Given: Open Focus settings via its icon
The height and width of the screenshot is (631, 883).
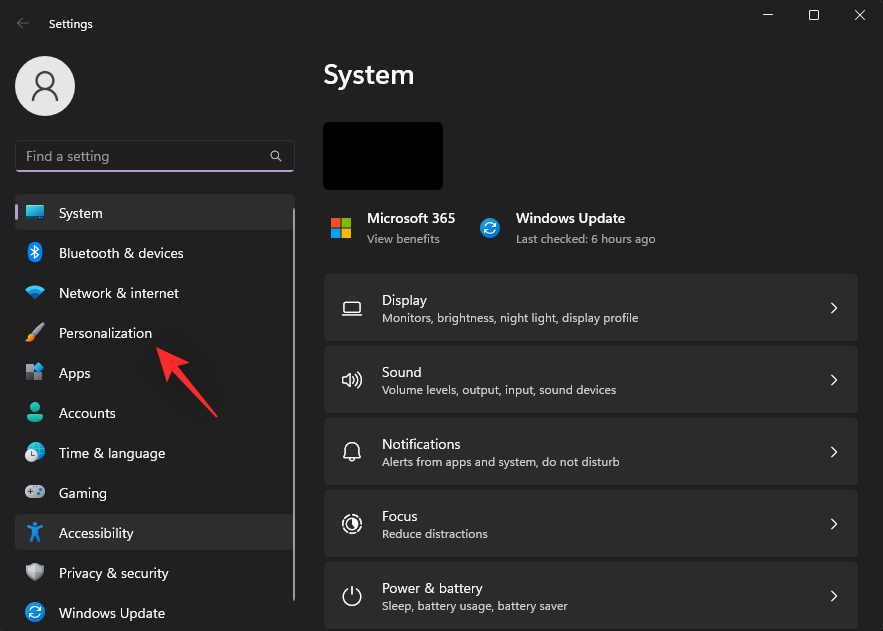Looking at the screenshot, I should click(352, 523).
